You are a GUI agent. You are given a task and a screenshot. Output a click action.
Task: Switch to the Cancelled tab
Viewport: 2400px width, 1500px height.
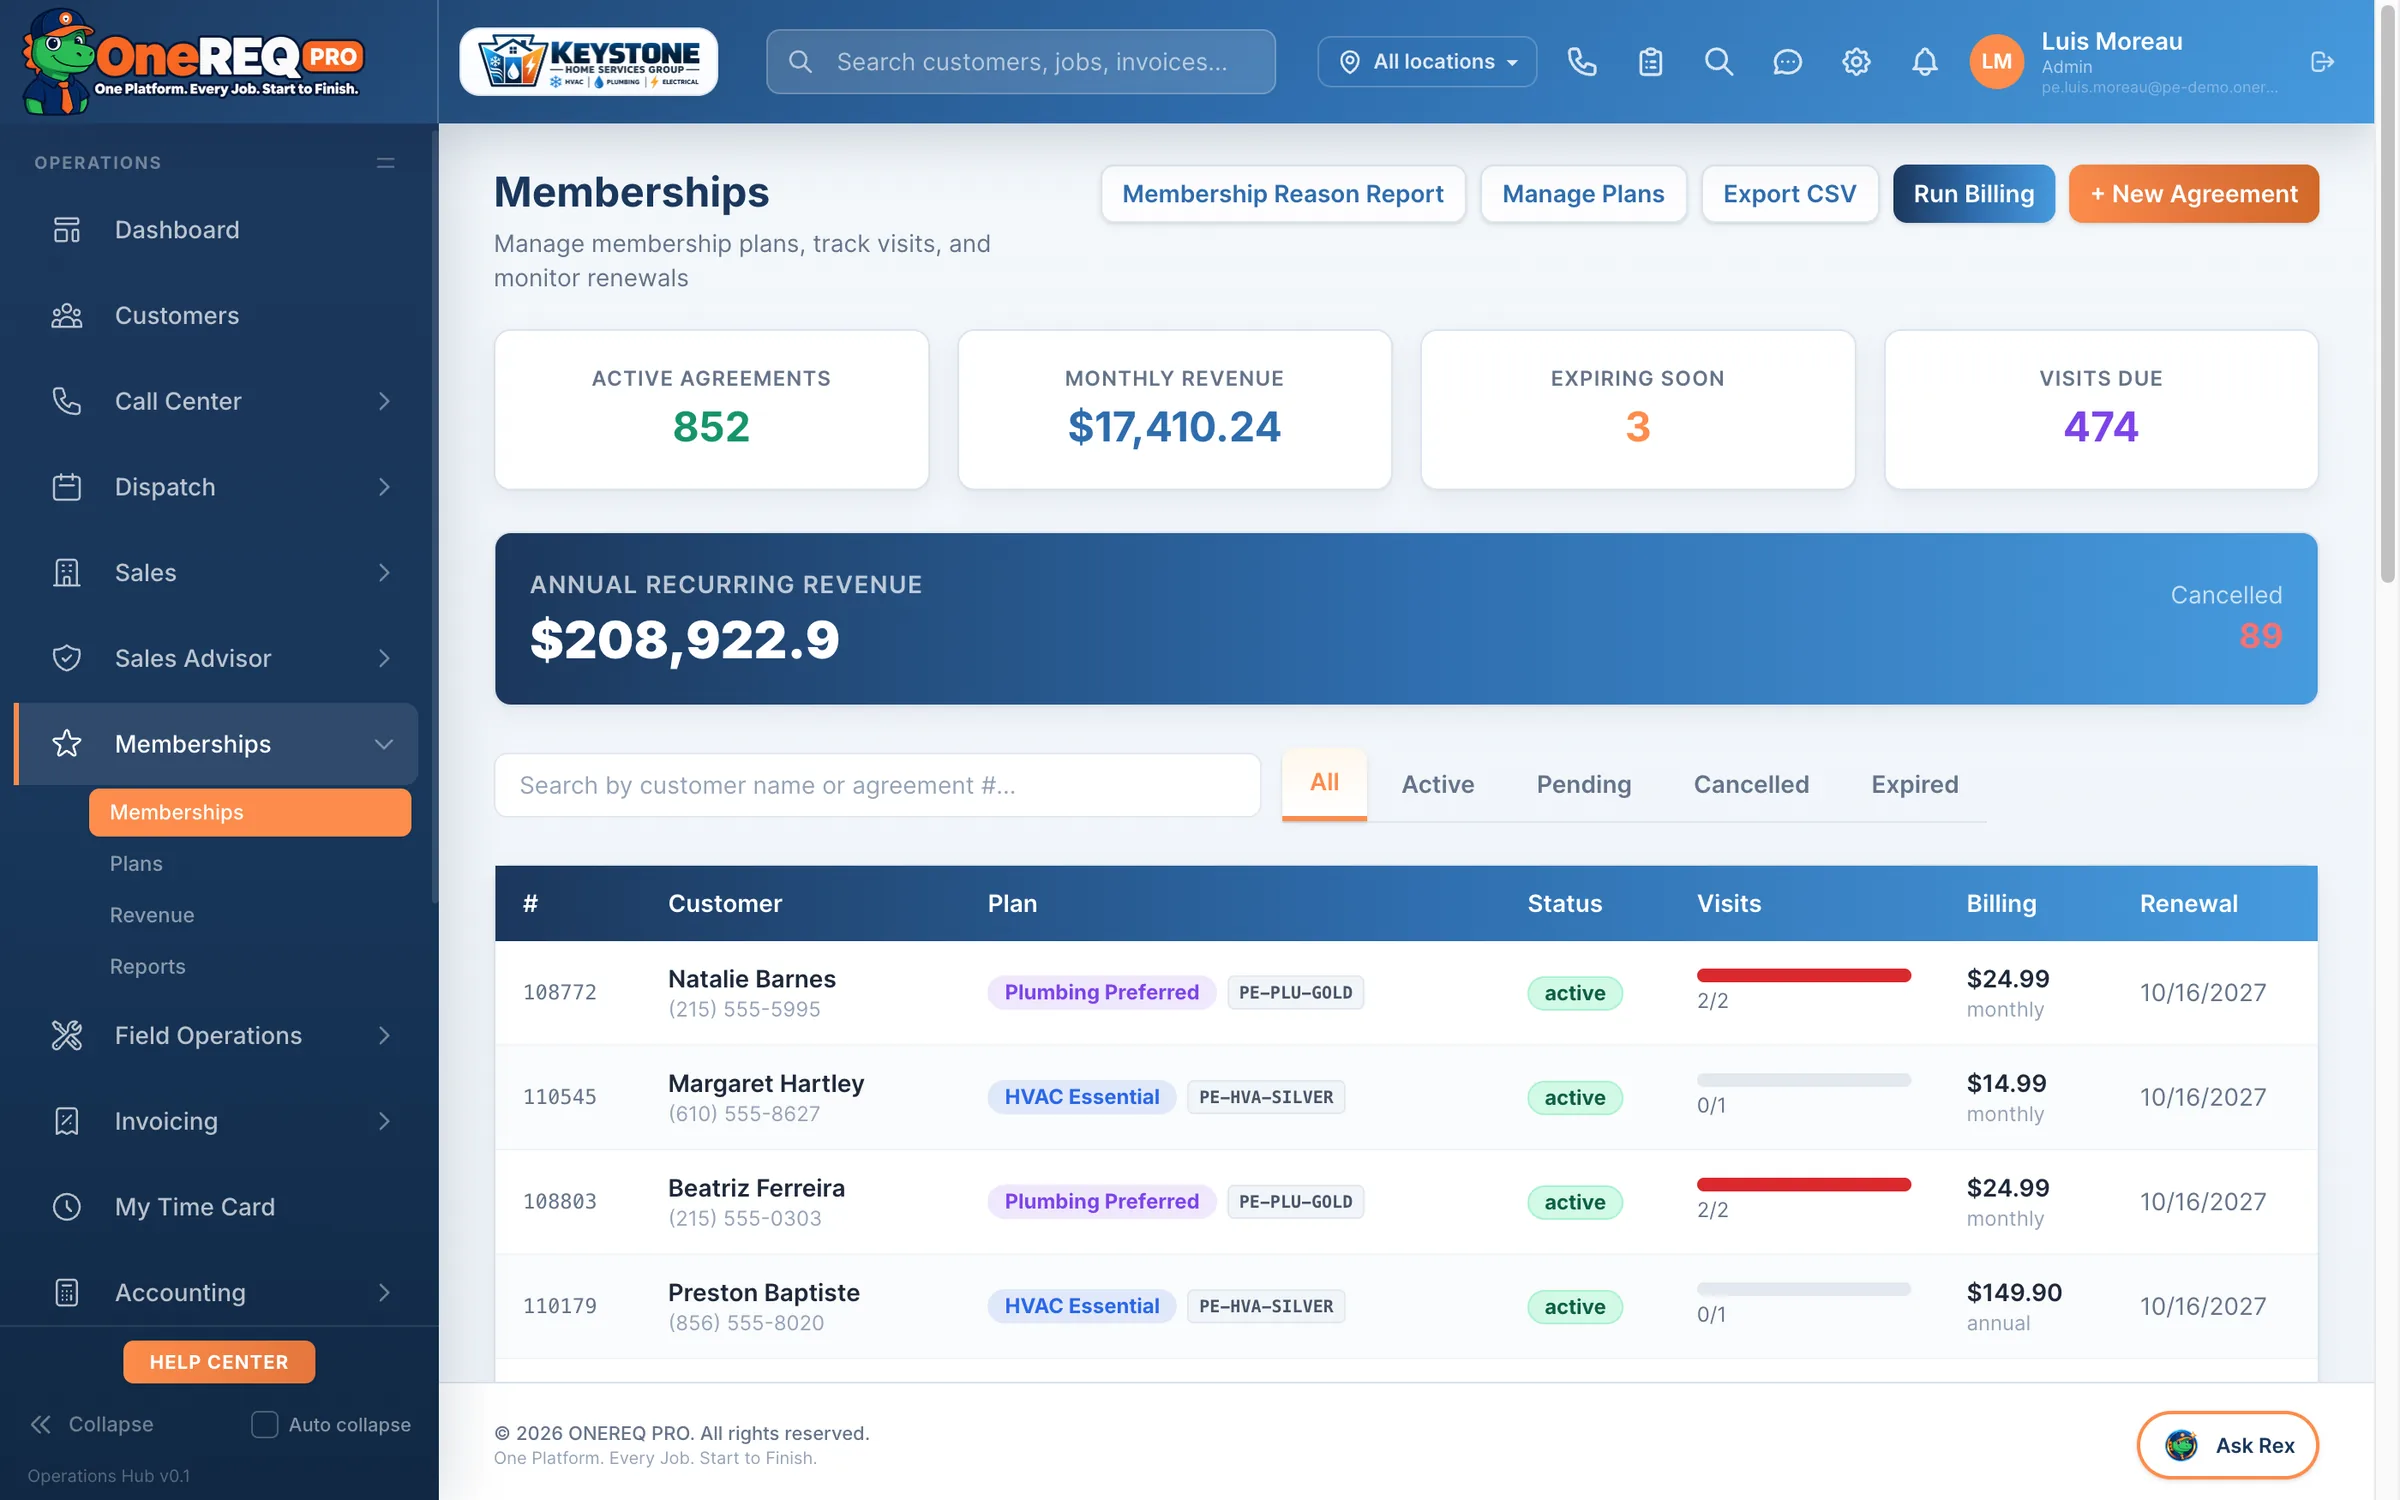coord(1751,785)
